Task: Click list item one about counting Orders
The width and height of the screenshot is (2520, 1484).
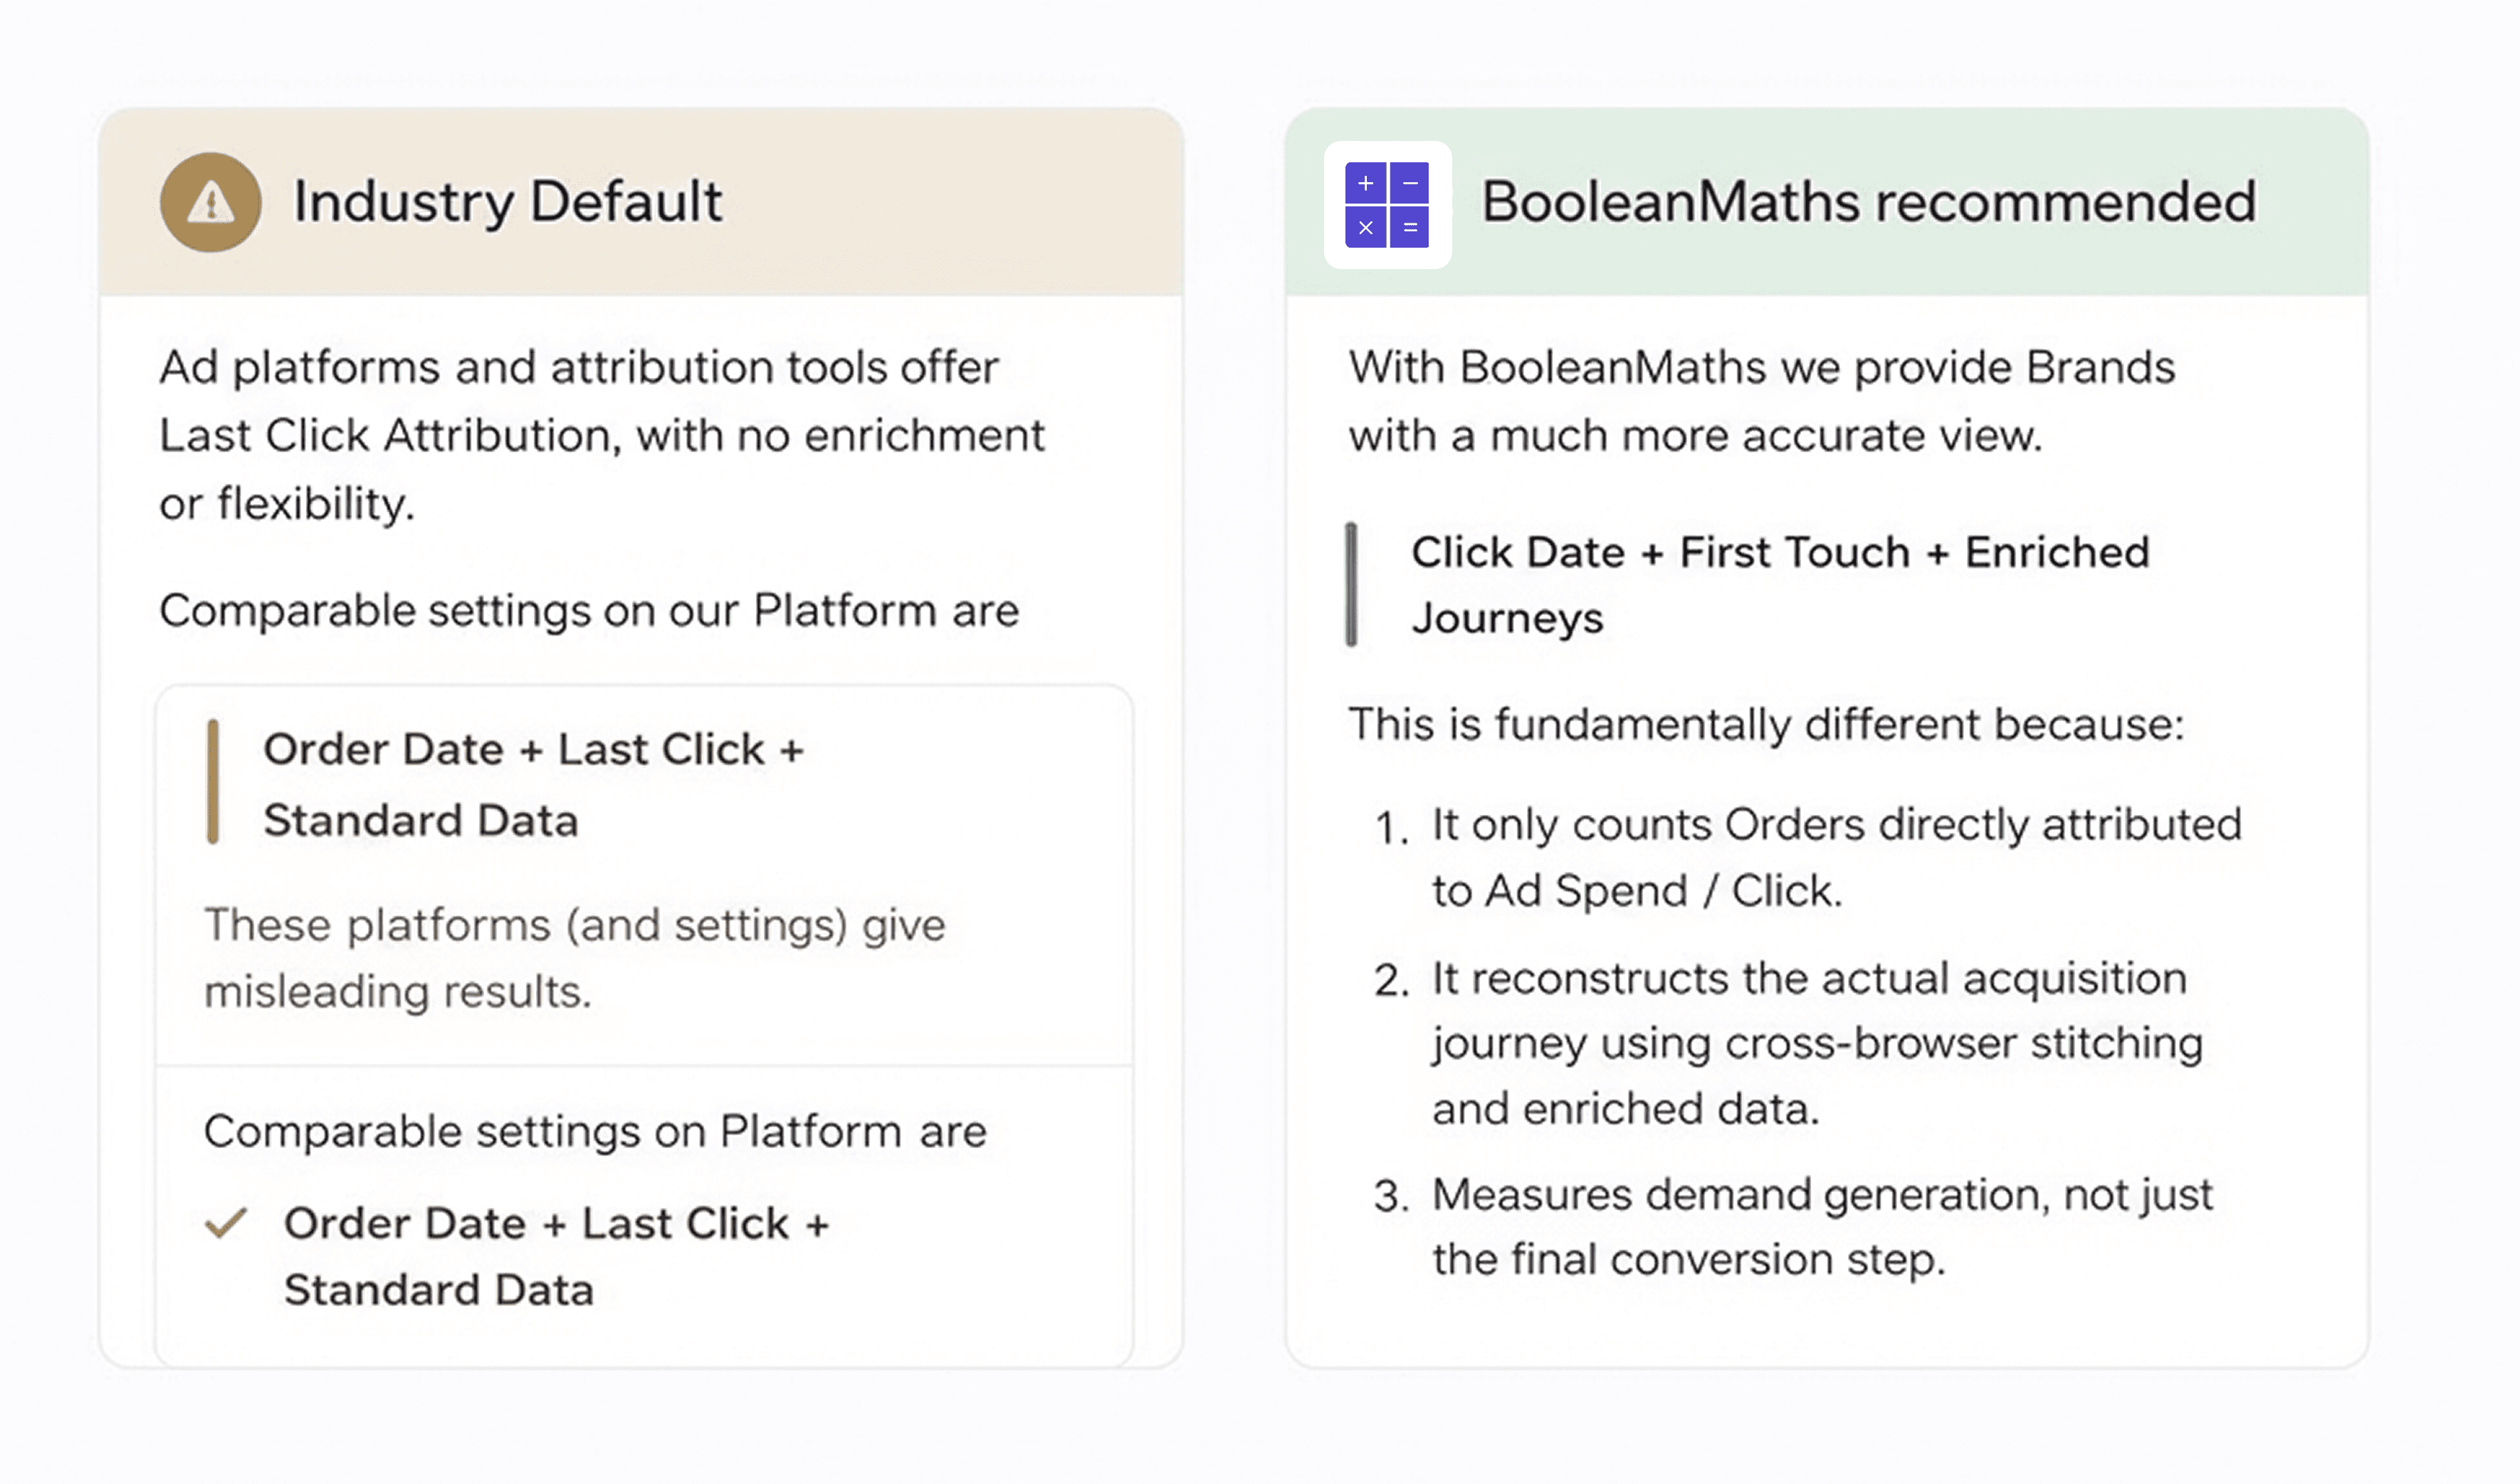Action: [1835, 857]
